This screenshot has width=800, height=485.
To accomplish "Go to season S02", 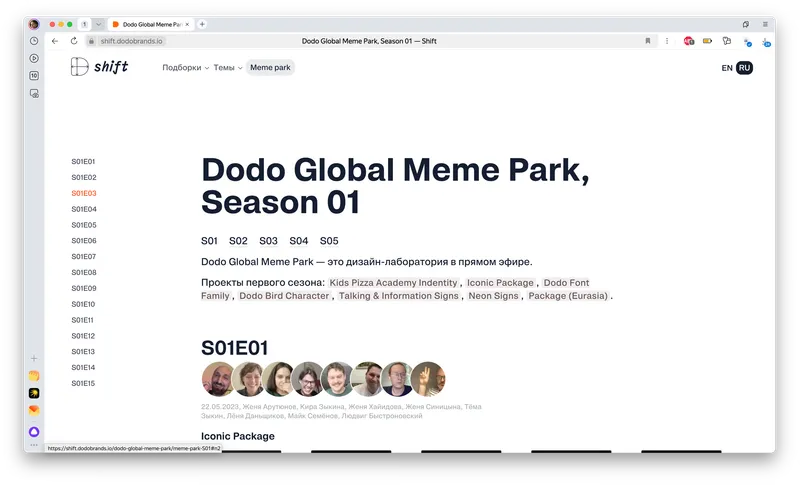I will pyautogui.click(x=238, y=241).
